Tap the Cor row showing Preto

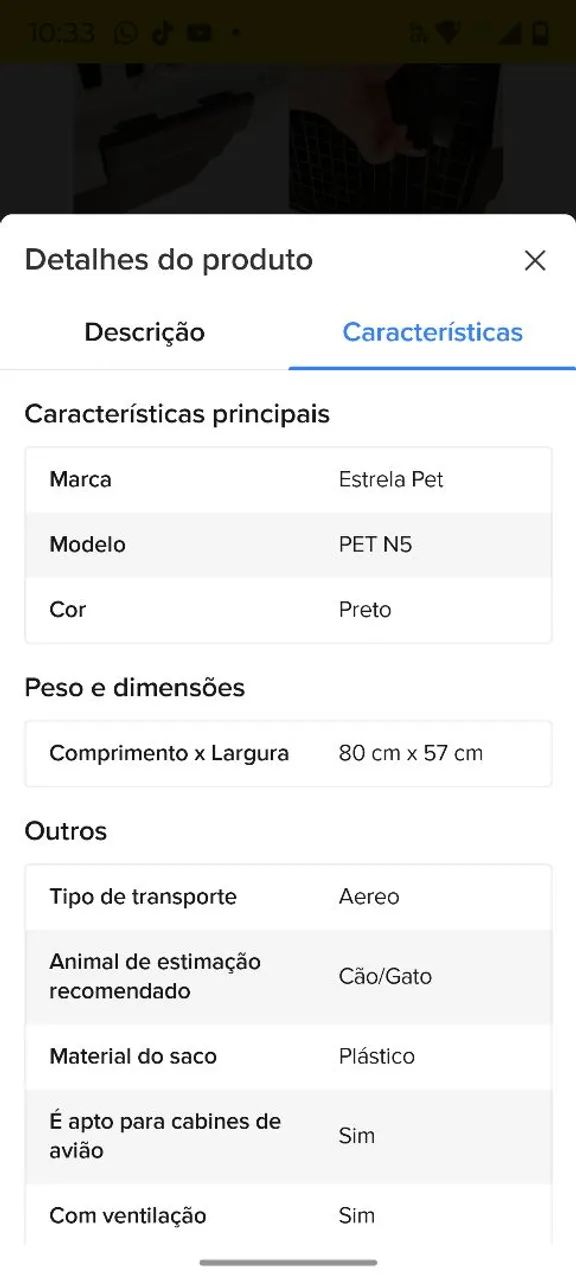288,609
